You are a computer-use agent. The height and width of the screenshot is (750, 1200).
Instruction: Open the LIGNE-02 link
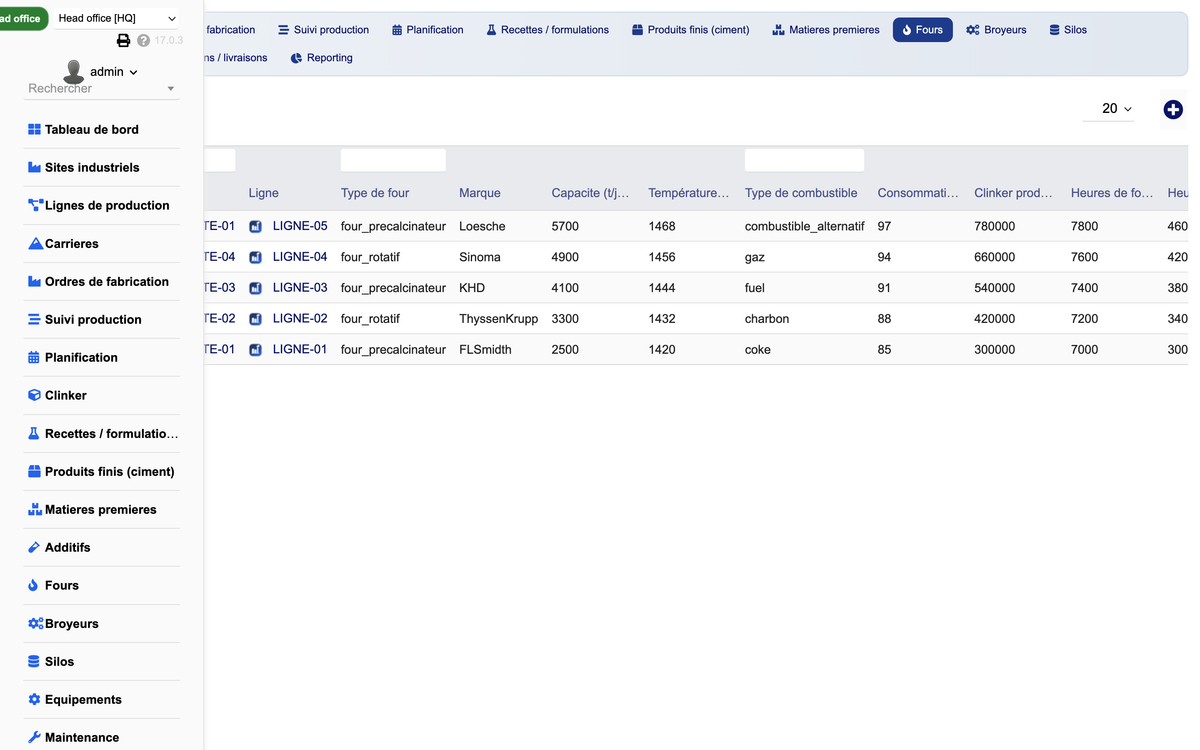pyautogui.click(x=300, y=319)
